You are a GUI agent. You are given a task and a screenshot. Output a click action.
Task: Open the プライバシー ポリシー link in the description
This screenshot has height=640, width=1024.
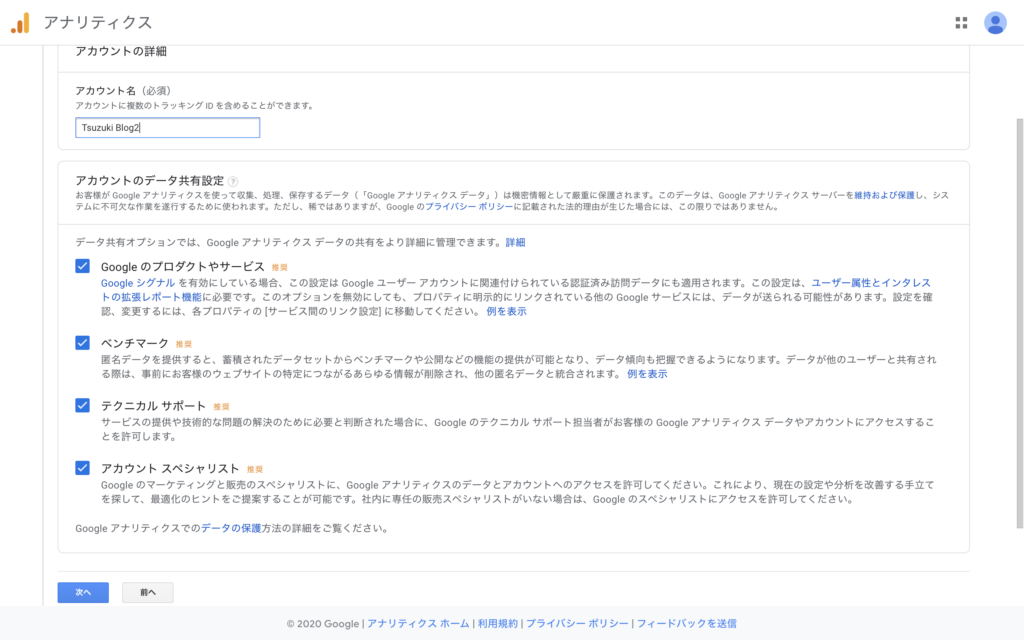(469, 207)
